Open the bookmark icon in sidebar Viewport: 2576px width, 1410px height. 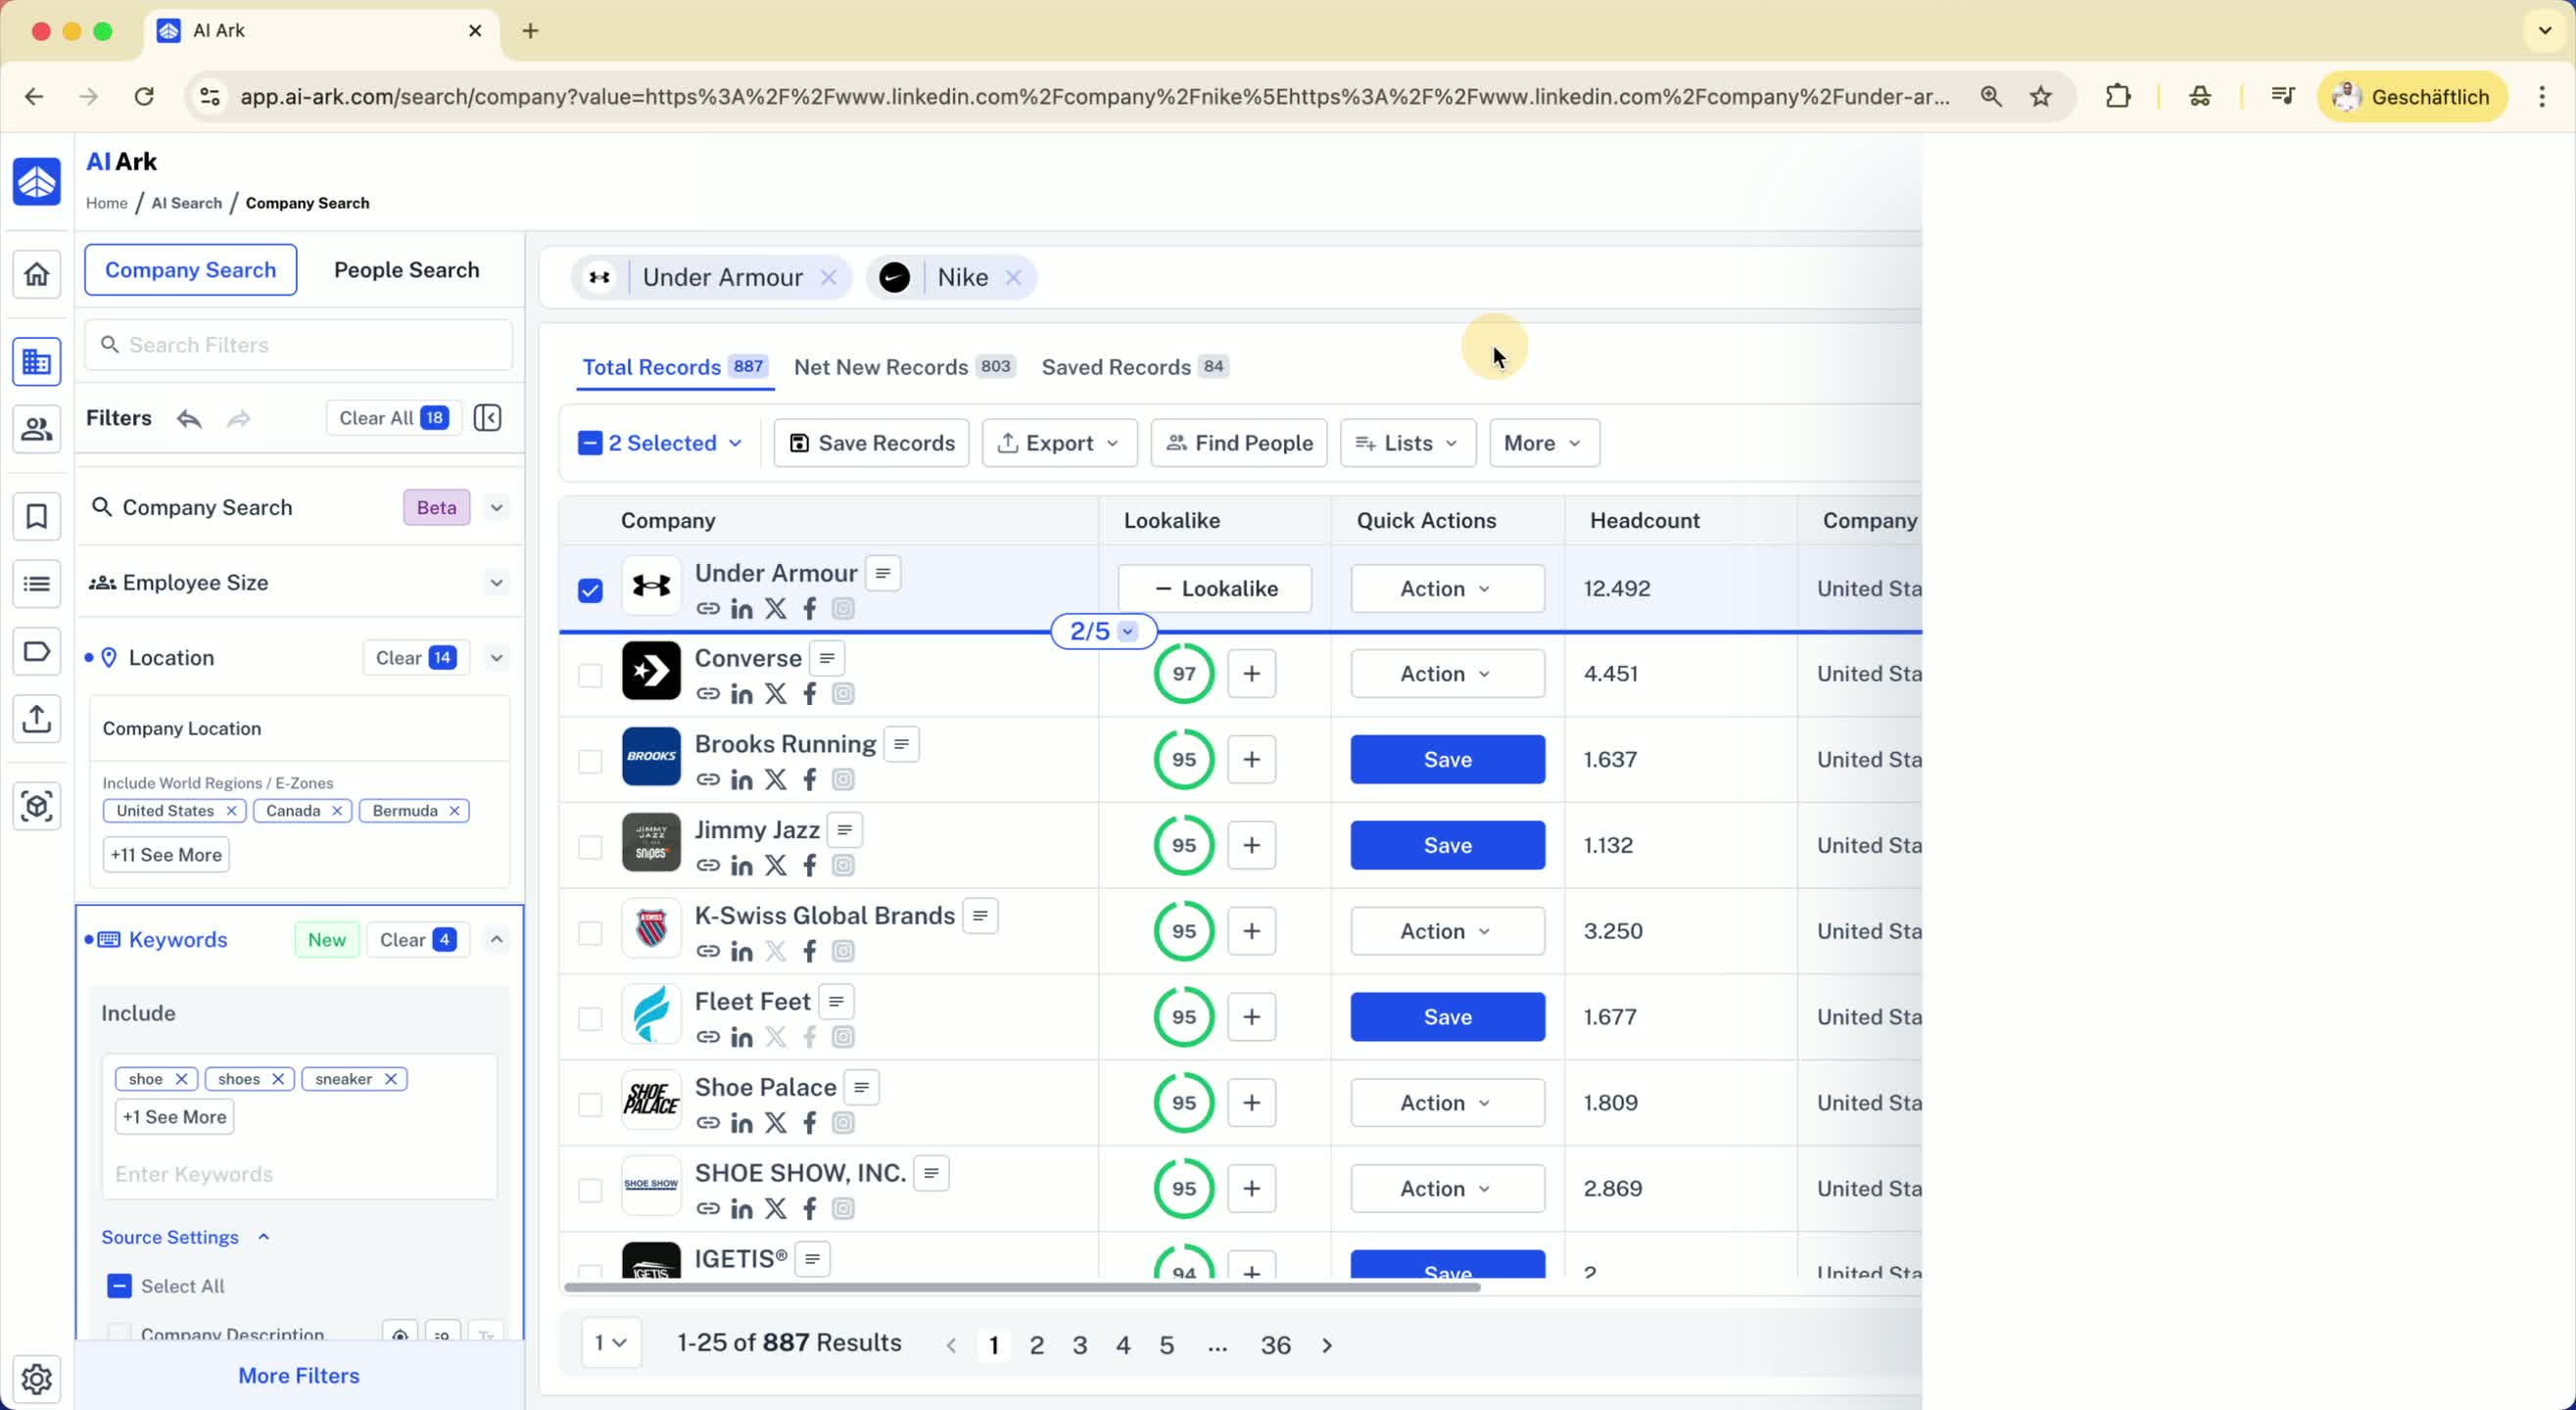[37, 516]
